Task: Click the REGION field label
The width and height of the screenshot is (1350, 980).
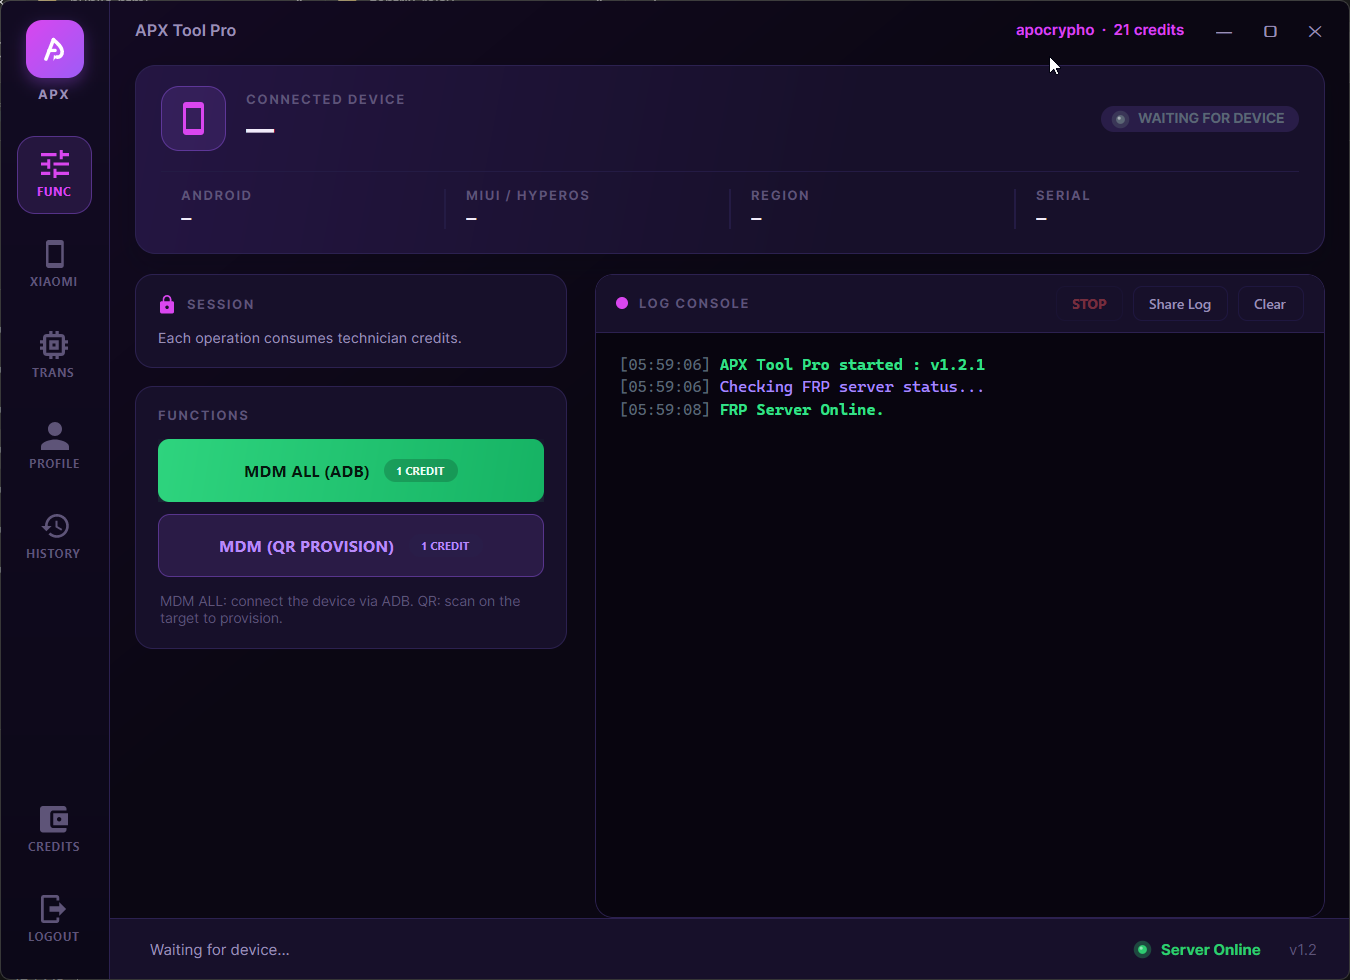Action: pyautogui.click(x=780, y=196)
